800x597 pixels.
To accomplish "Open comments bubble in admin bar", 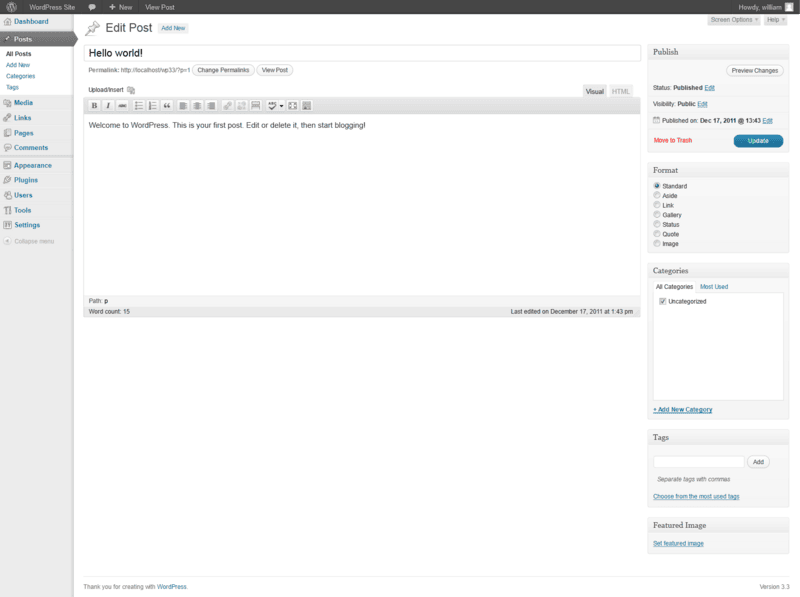I will click(x=92, y=7).
